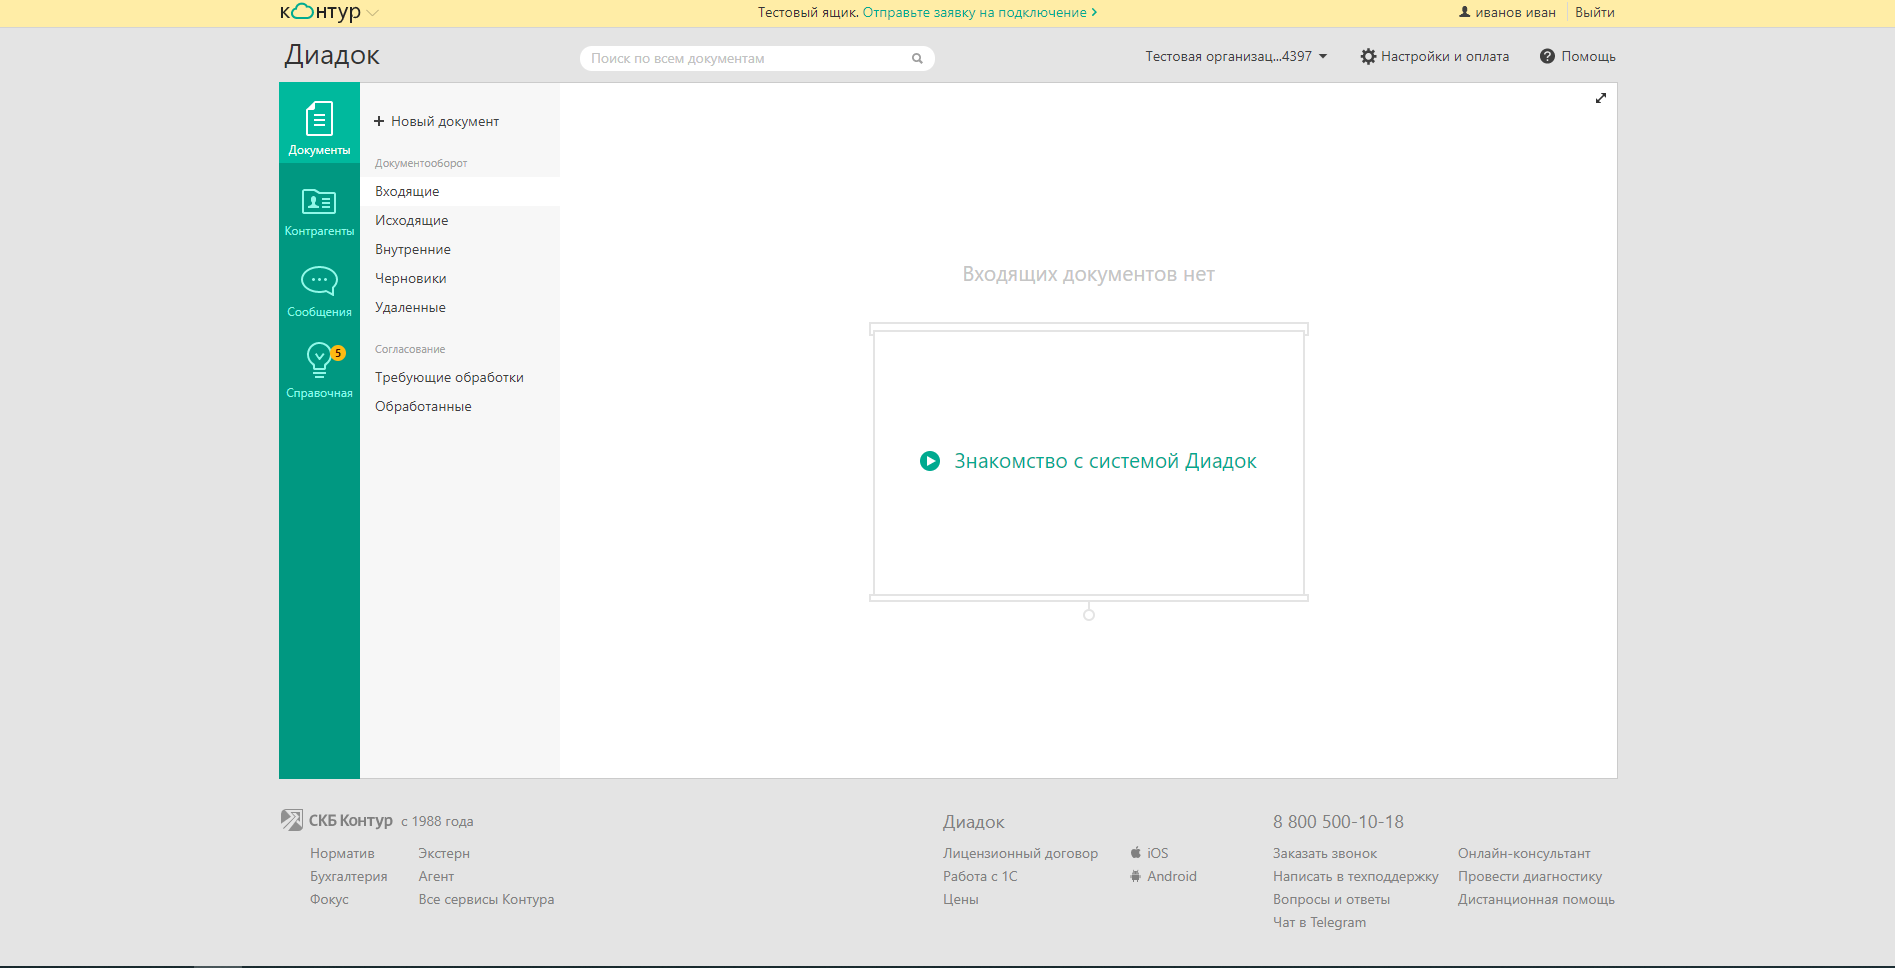Click the search magnifier icon
The image size is (1895, 968).
pyautogui.click(x=917, y=58)
